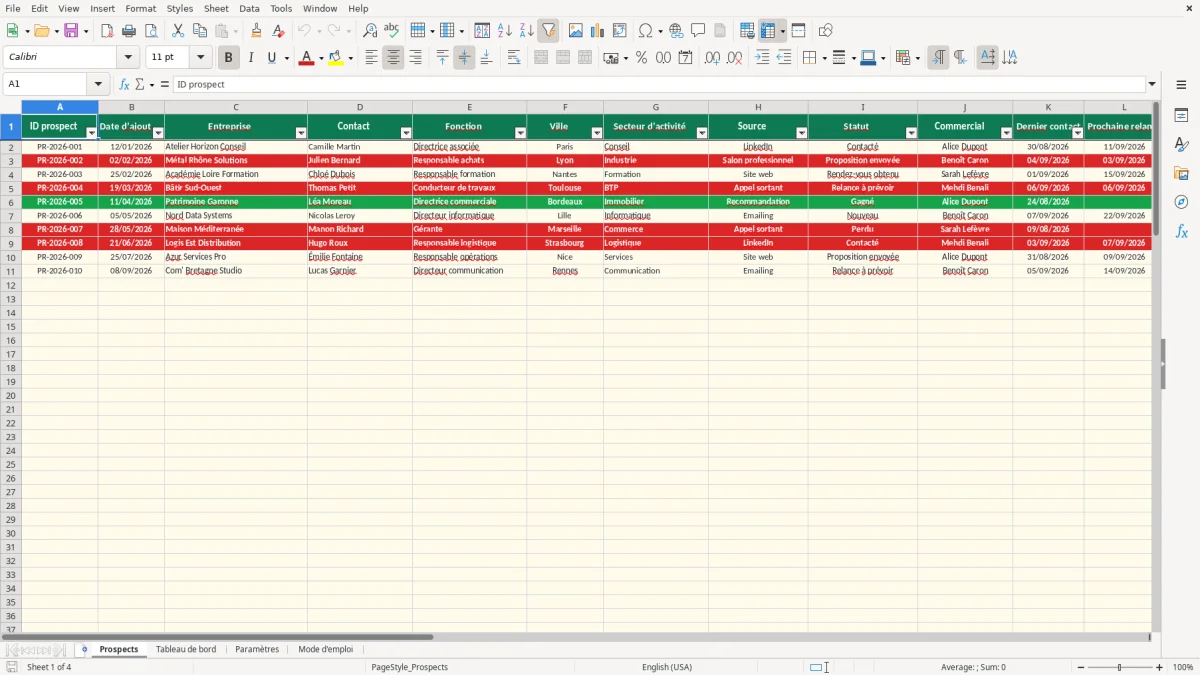Click the Select Function sigma button

(x=140, y=85)
